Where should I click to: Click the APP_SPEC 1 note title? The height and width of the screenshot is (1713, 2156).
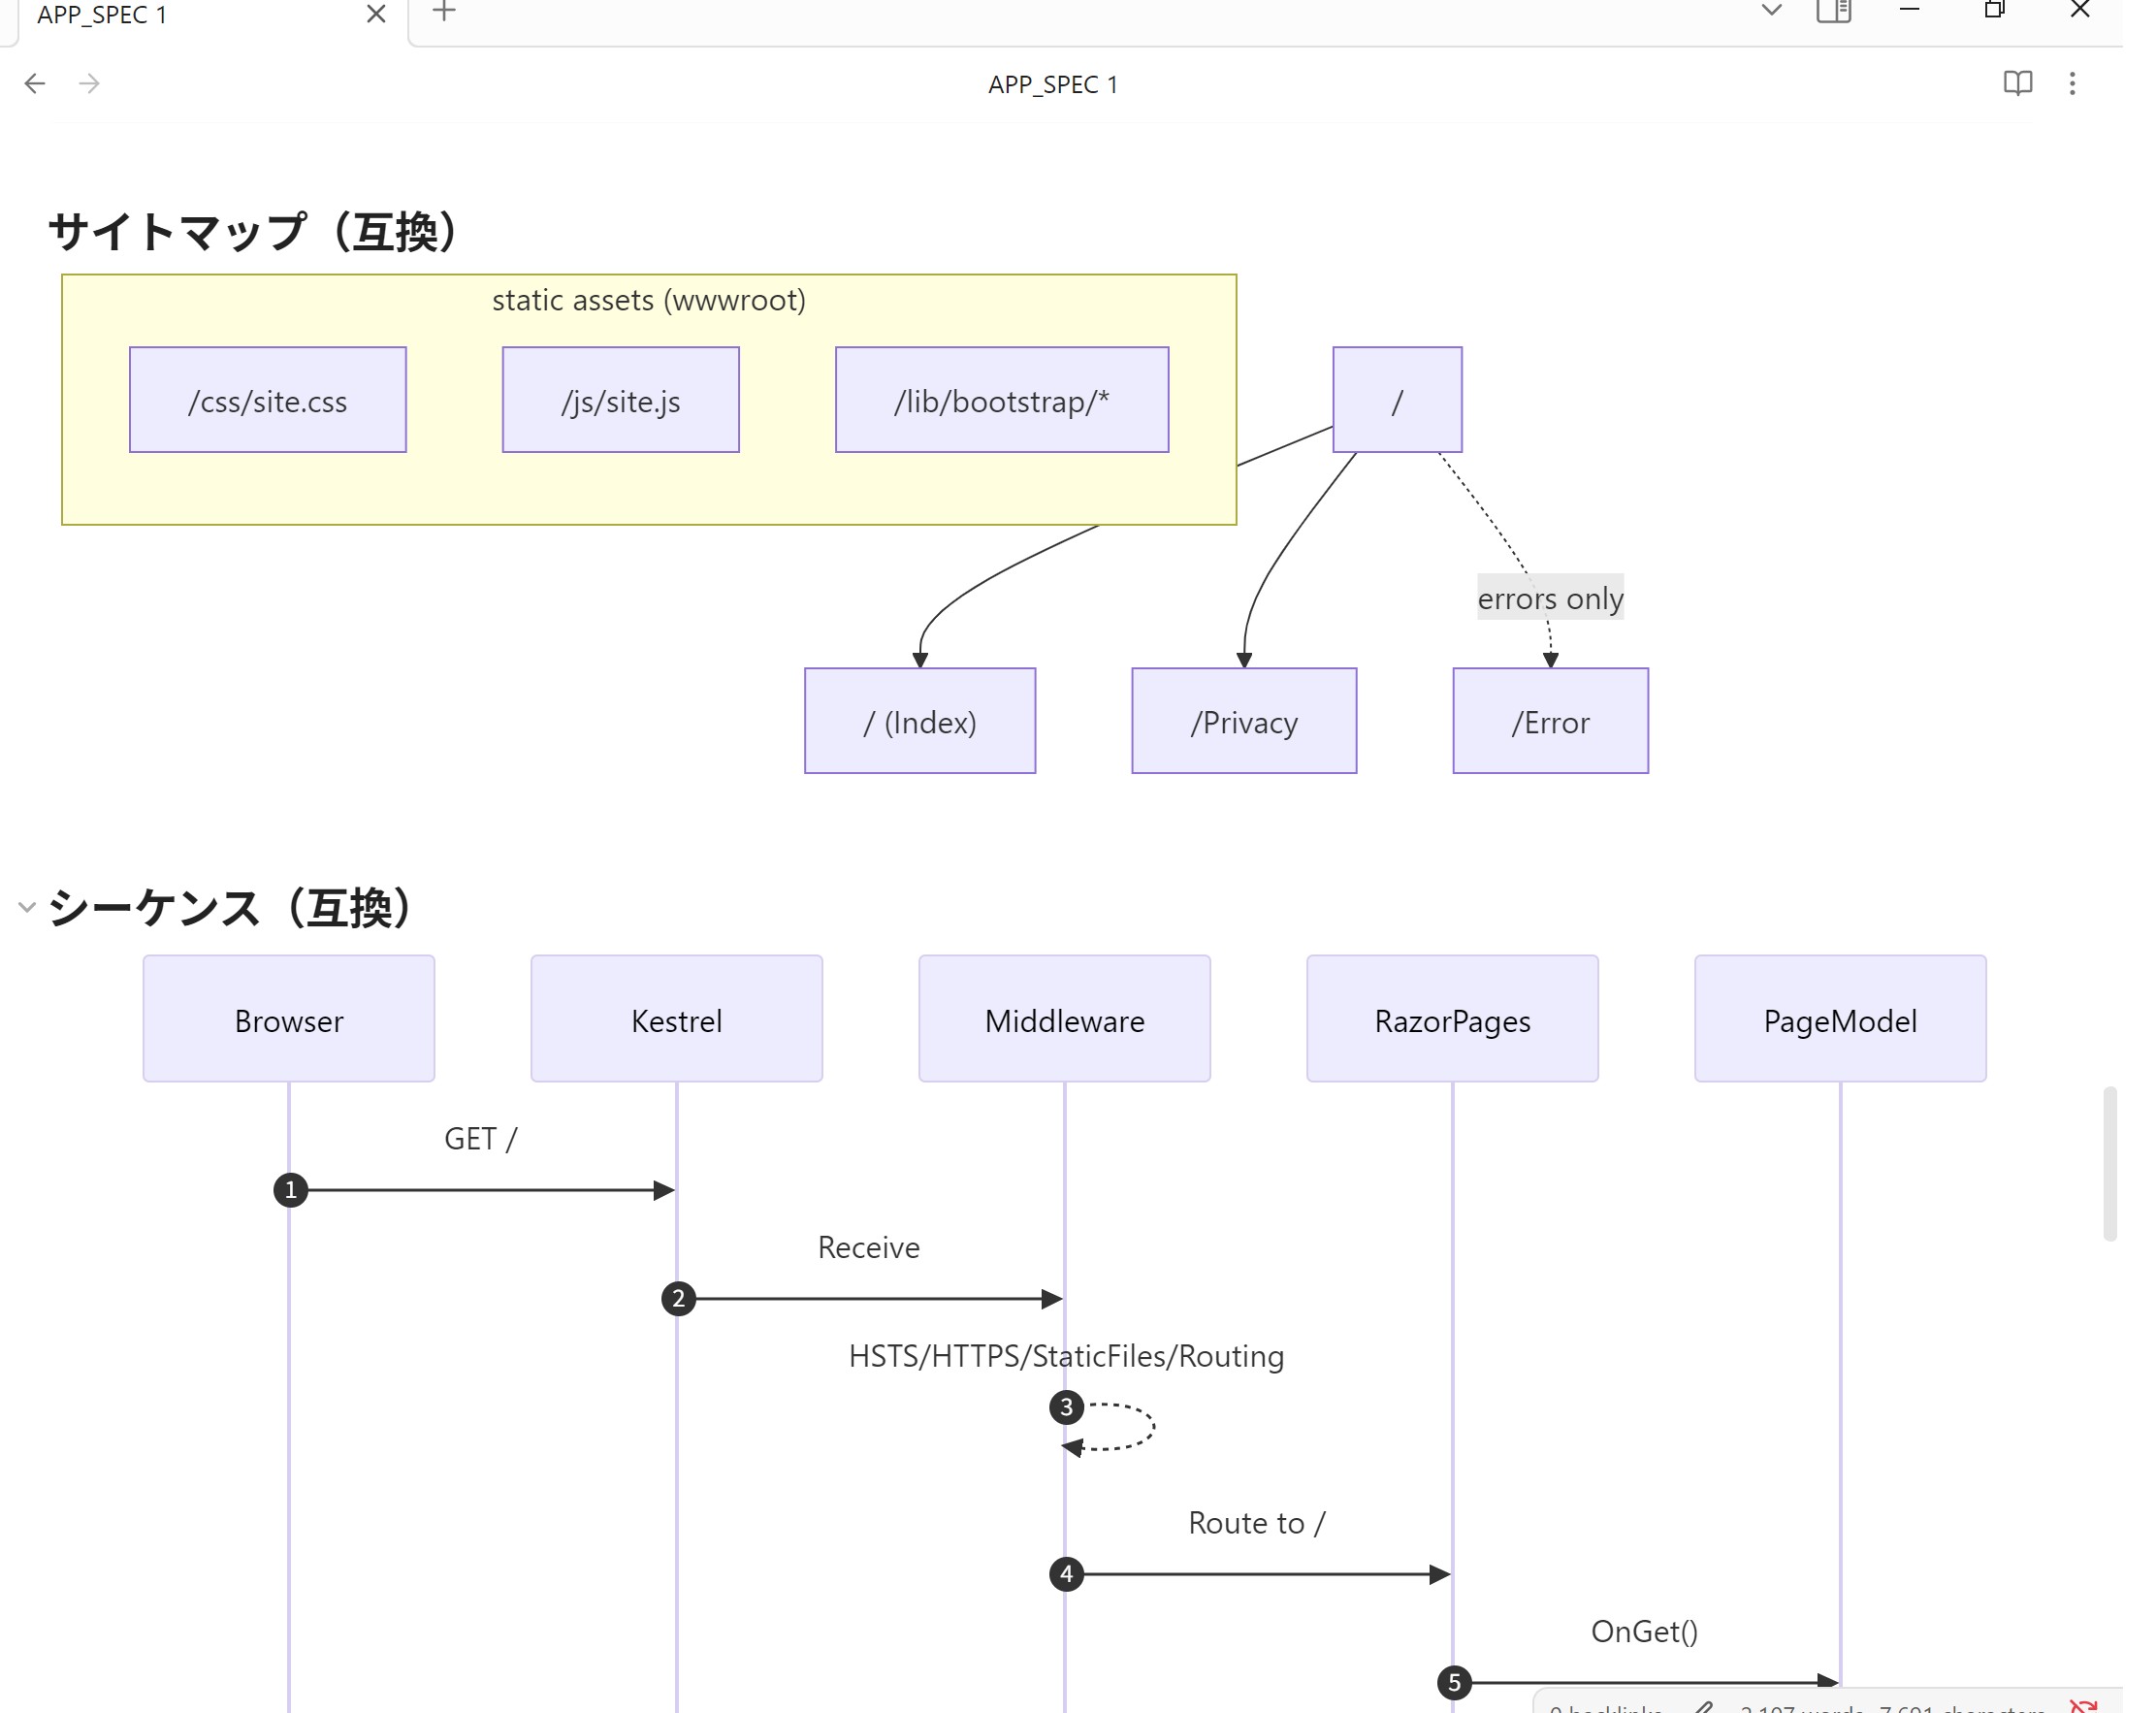click(x=1052, y=84)
